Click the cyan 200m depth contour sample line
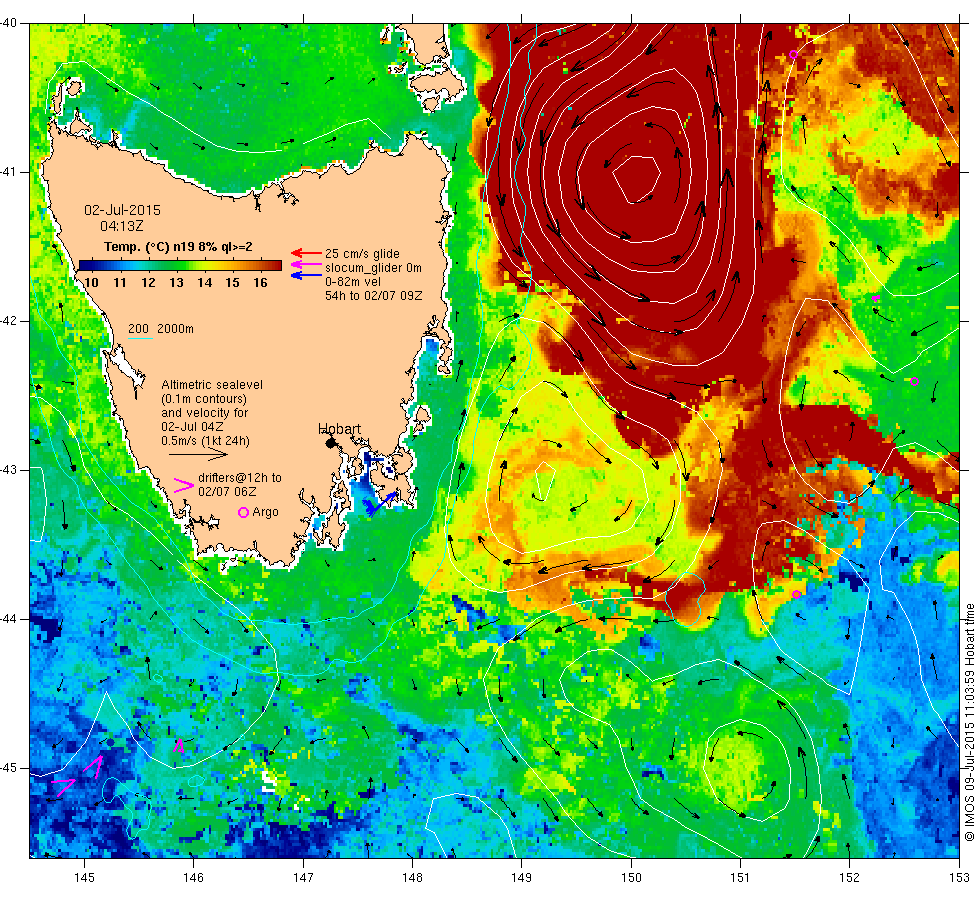 (141, 339)
